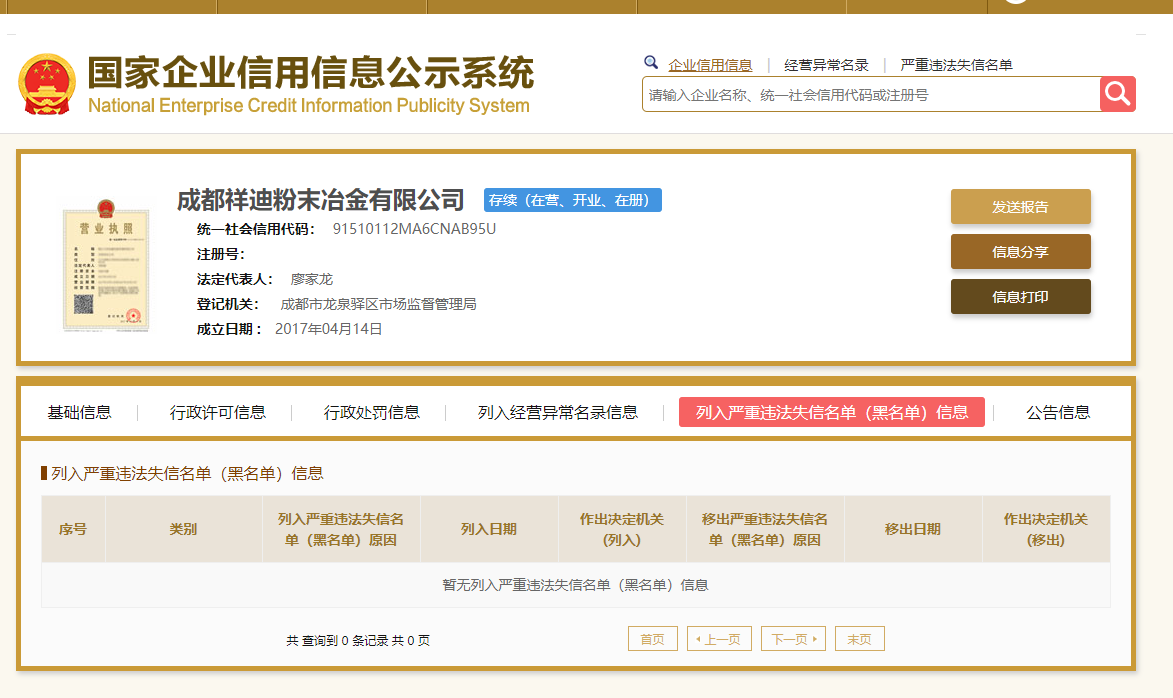Screen dimensions: 1173x698
Task: Open 列入经营异常名录信息 tab
Action: (557, 412)
